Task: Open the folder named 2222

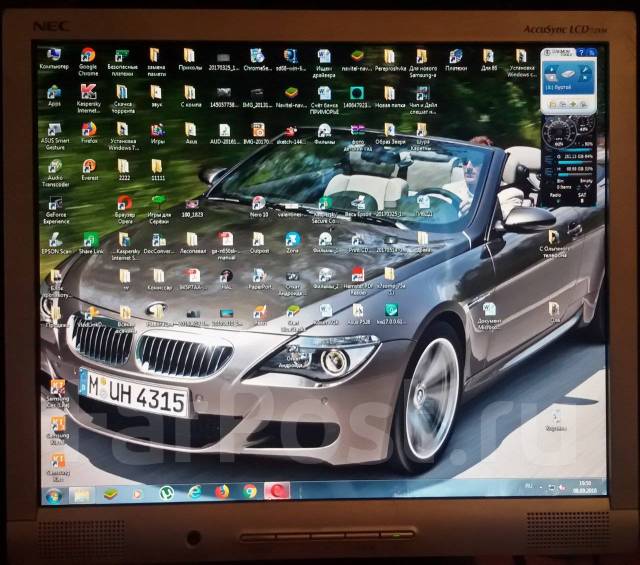Action: (x=123, y=166)
